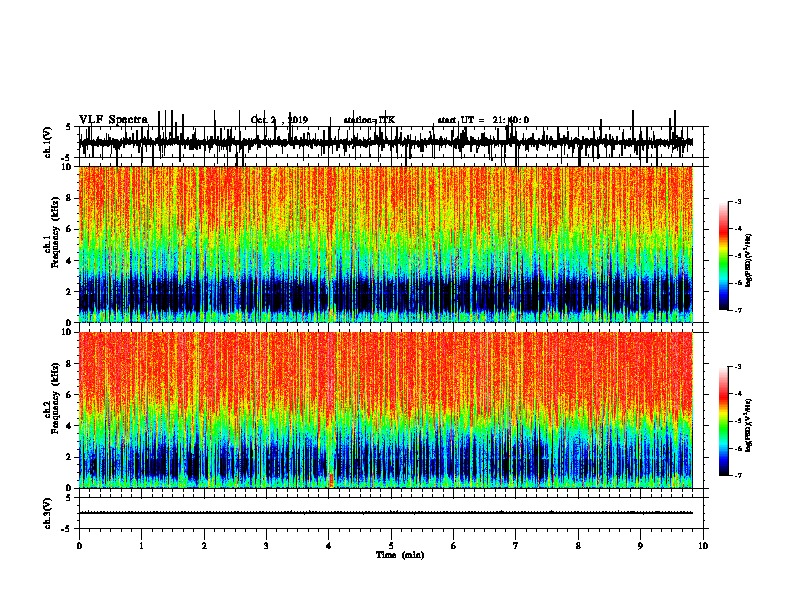This screenshot has width=792, height=612.
Task: Click the ch.1 voltage waveform trace
Action: (x=386, y=142)
